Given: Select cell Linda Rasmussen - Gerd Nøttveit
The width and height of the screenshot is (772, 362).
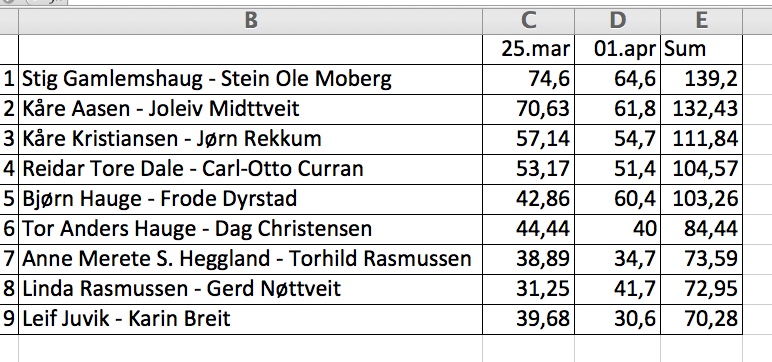Looking at the screenshot, I should click(x=250, y=290).
